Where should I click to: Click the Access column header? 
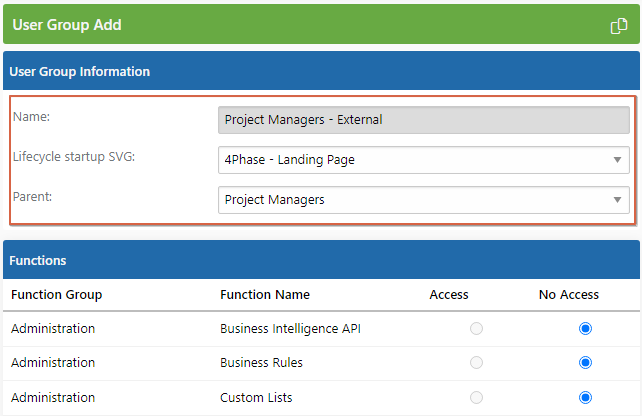[449, 295]
